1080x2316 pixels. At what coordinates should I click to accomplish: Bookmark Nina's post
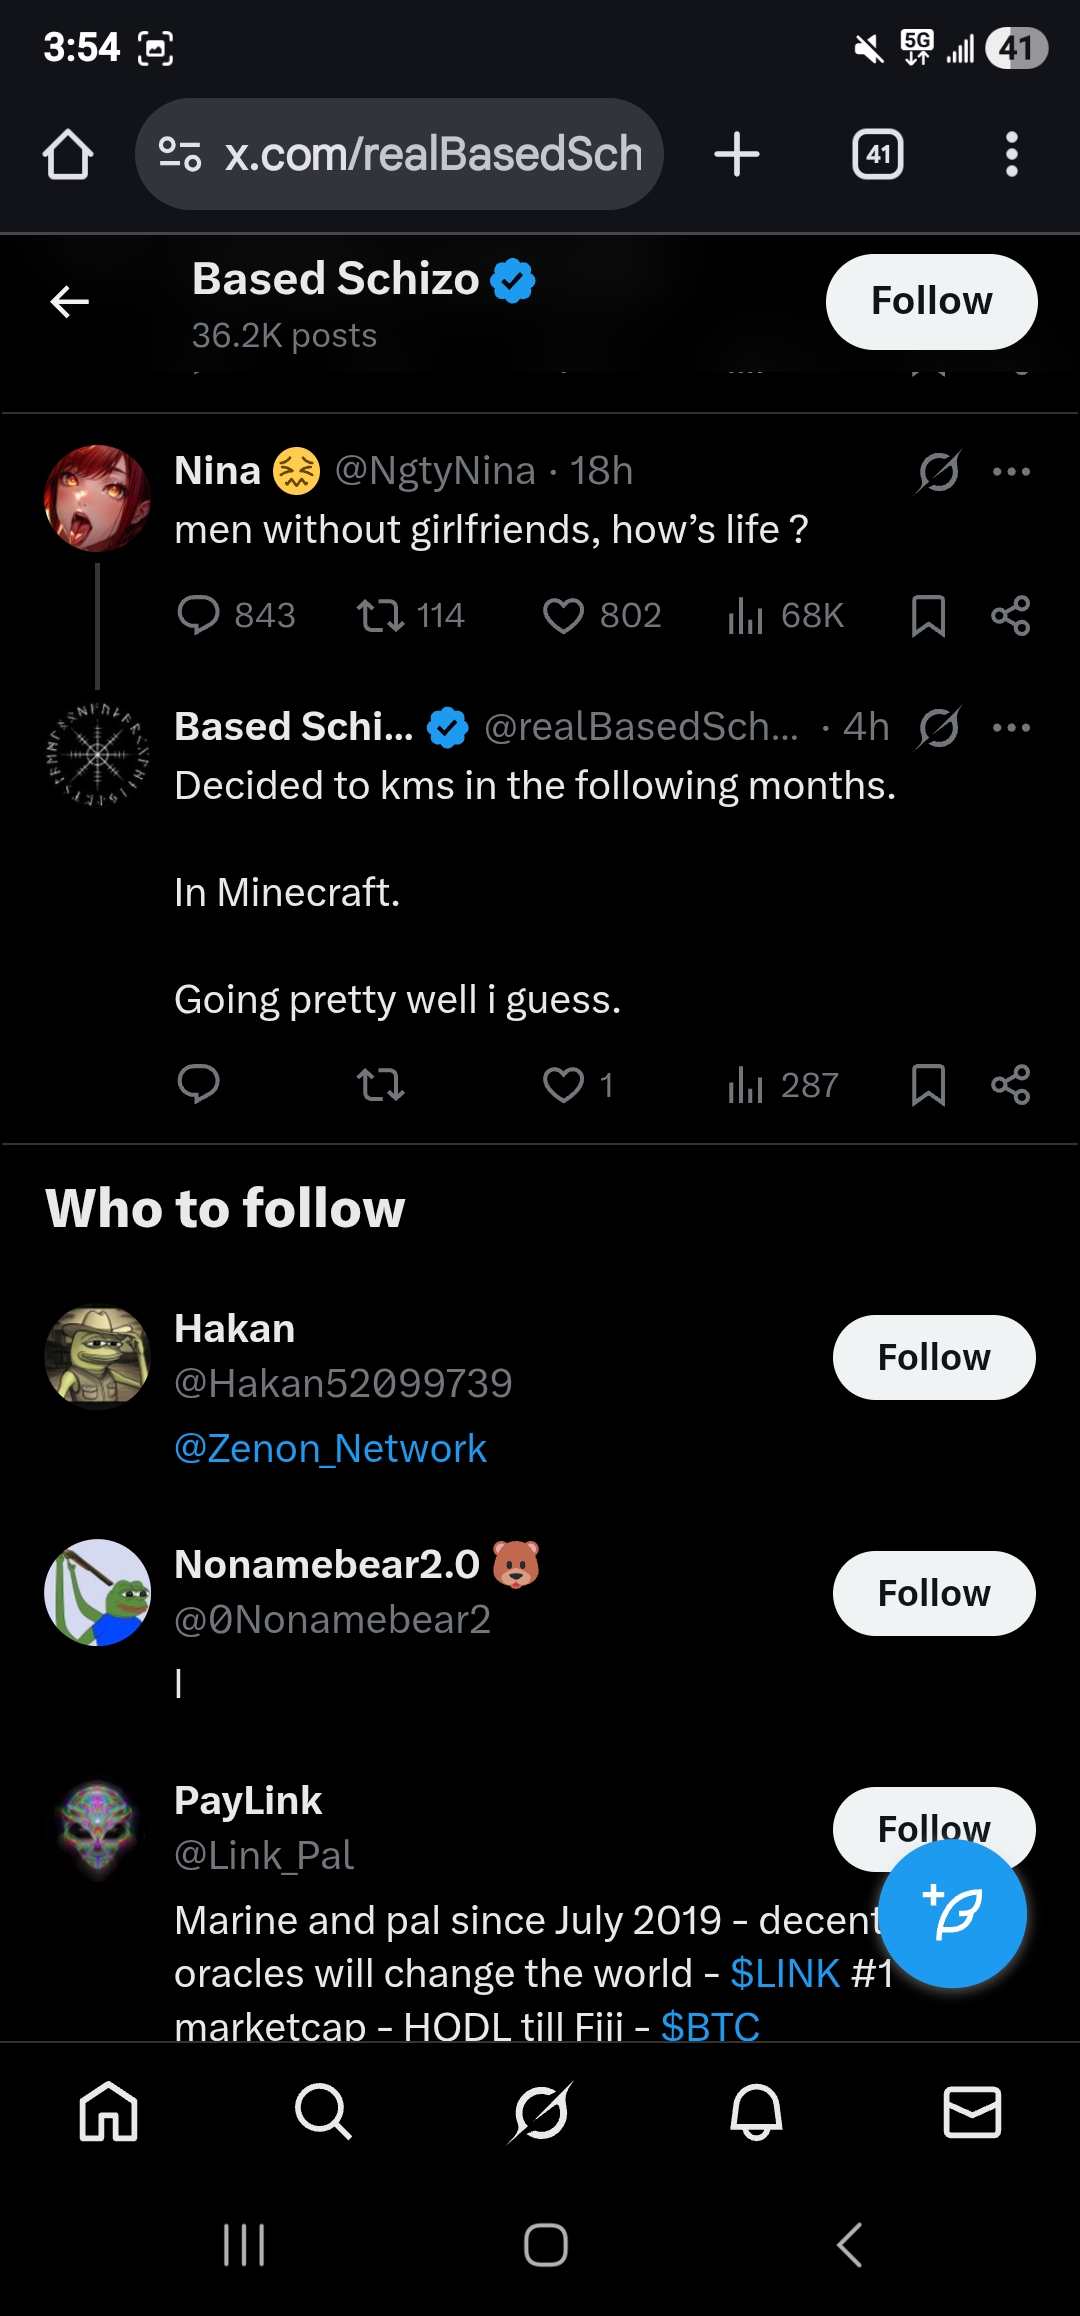coord(928,615)
